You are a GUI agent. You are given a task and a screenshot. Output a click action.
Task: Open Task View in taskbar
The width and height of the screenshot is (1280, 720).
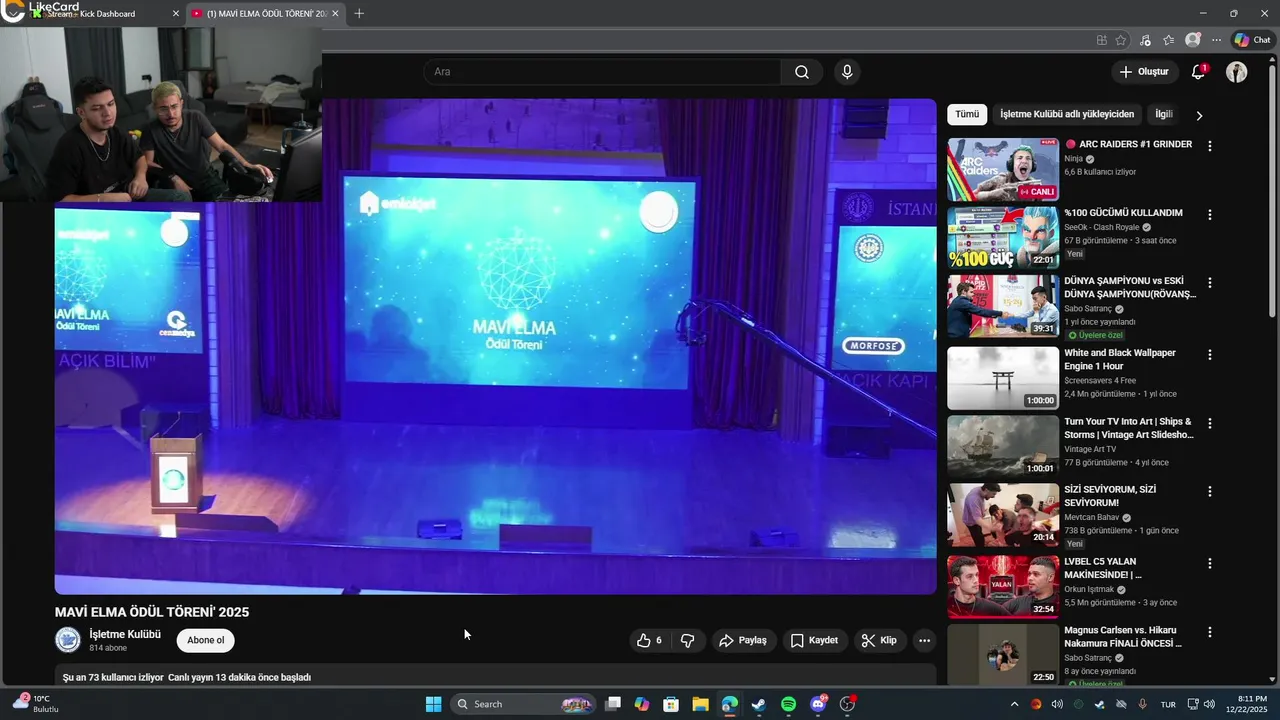613,704
